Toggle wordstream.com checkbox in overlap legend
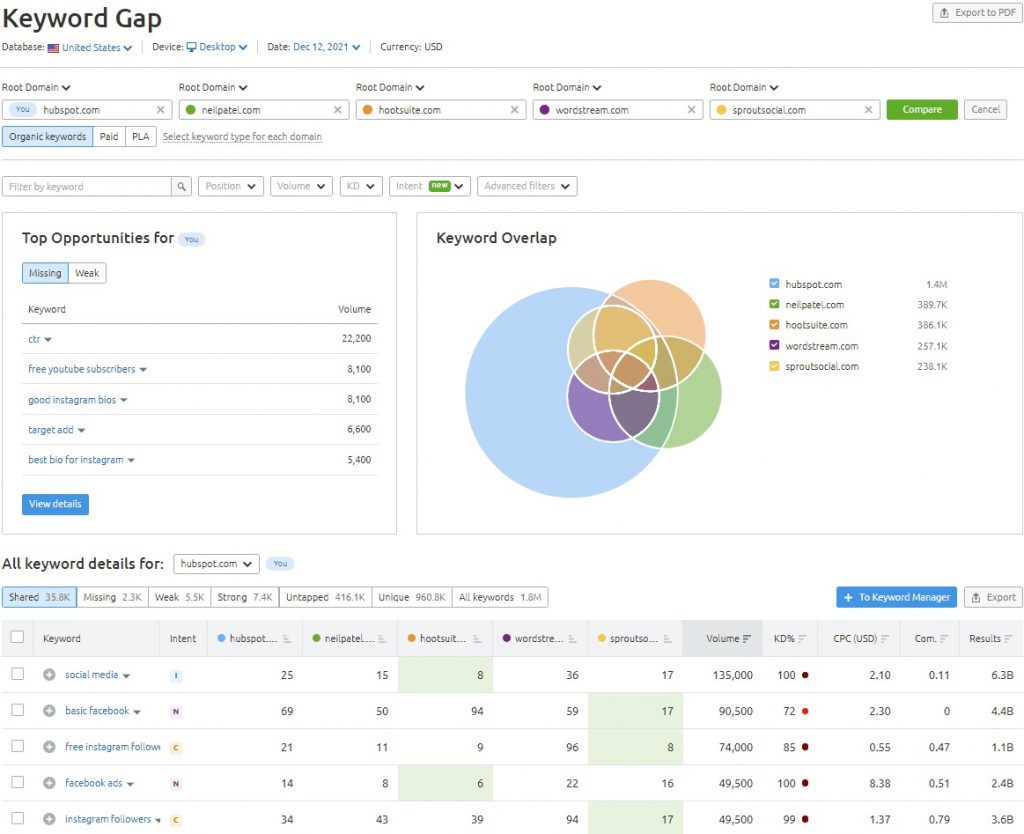The height and width of the screenshot is (834, 1024). [774, 345]
